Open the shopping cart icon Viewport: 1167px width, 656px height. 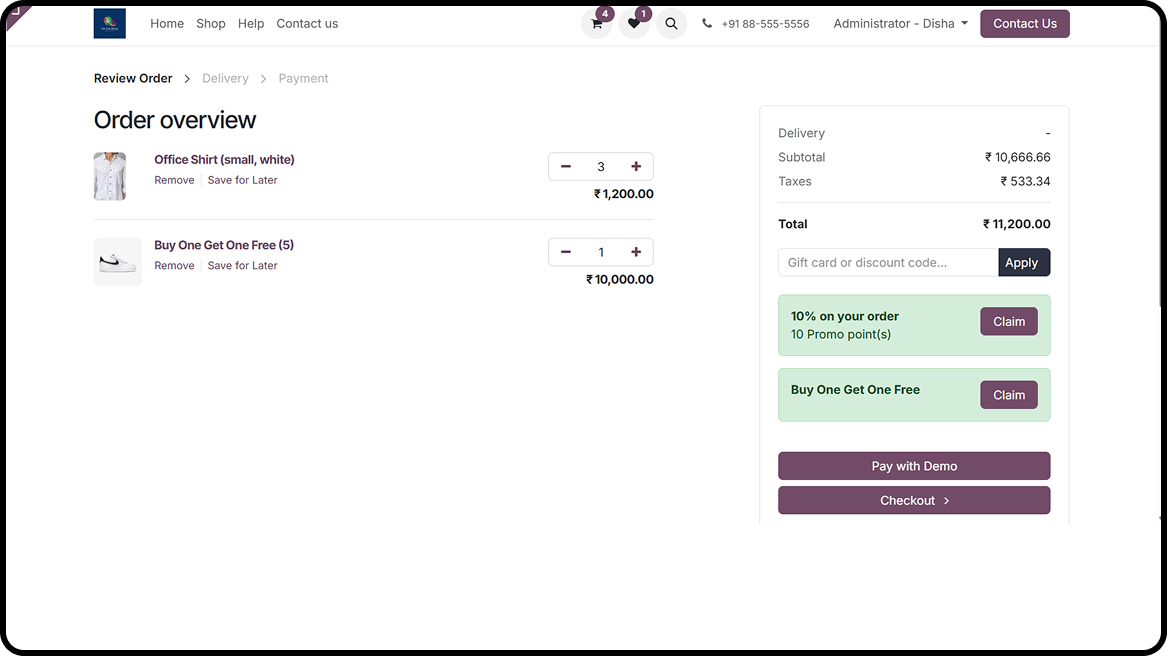click(x=597, y=24)
